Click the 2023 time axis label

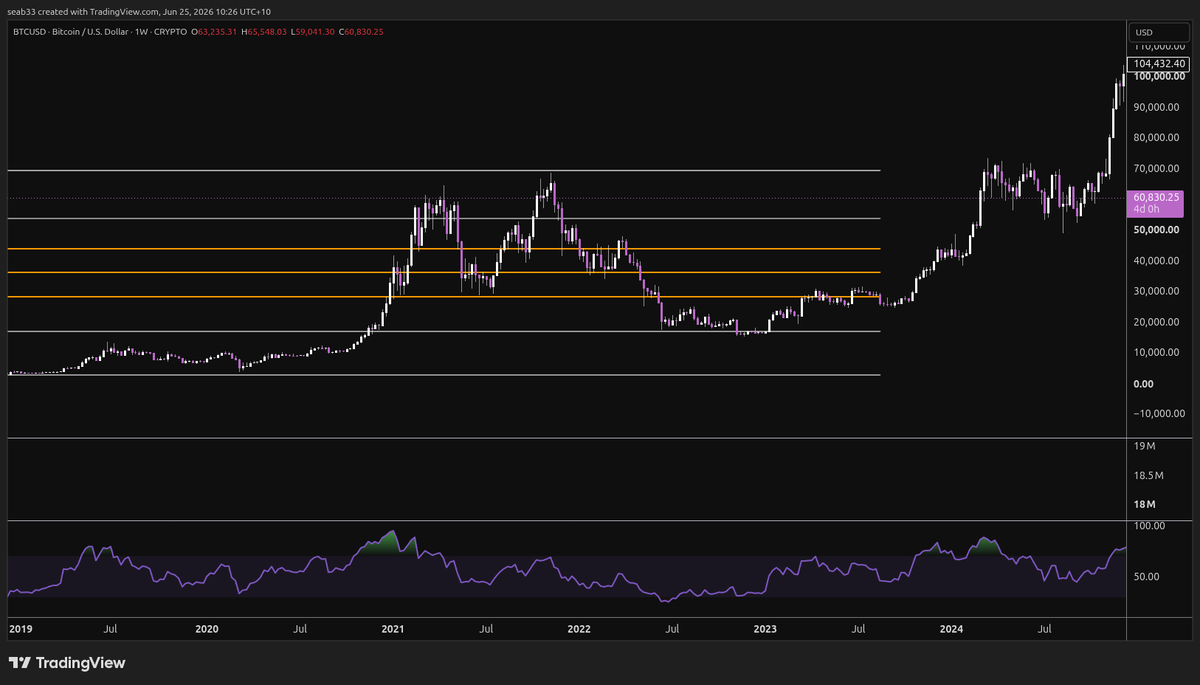tap(765, 630)
